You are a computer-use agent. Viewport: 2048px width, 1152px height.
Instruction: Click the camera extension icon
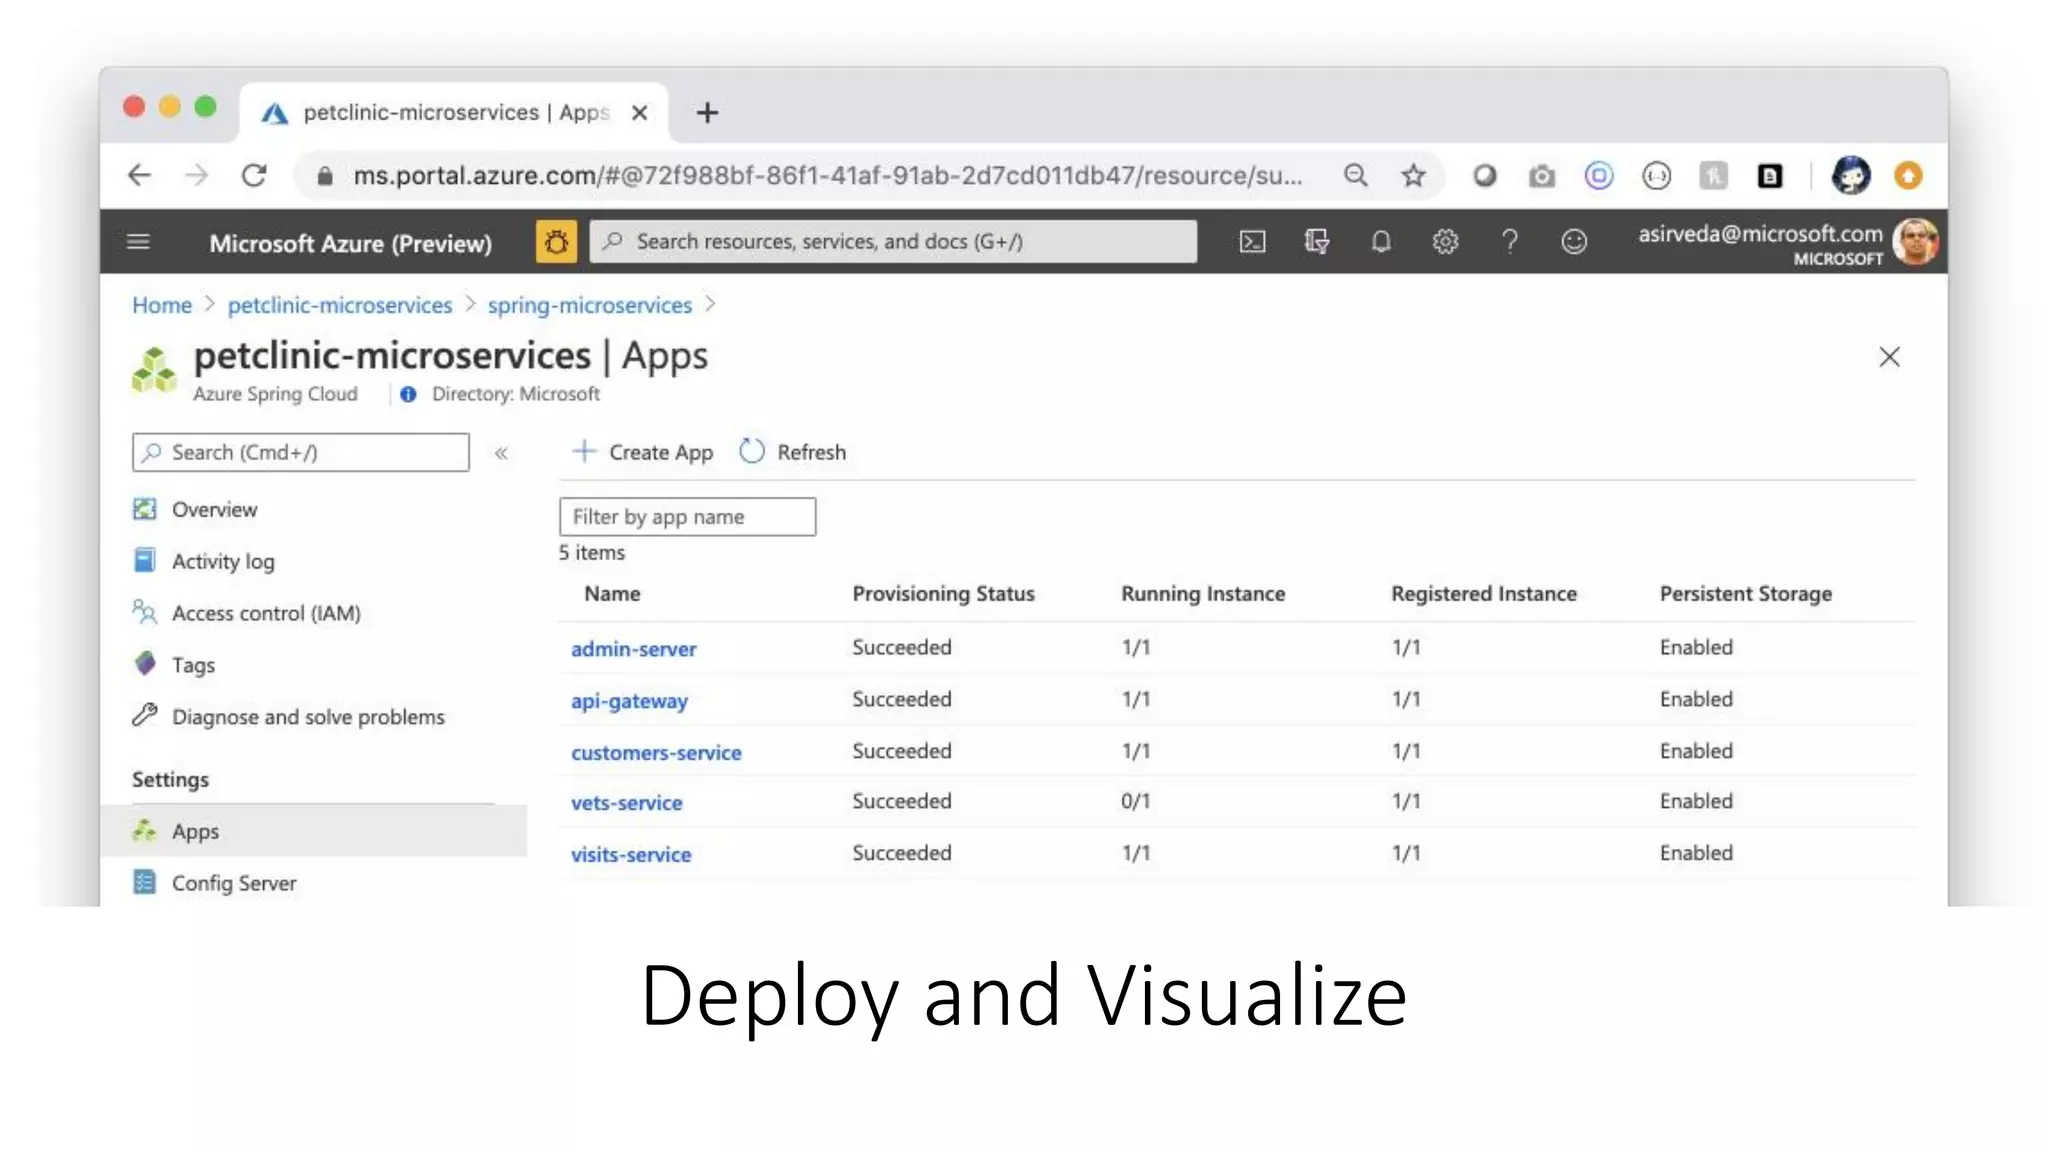click(1541, 177)
